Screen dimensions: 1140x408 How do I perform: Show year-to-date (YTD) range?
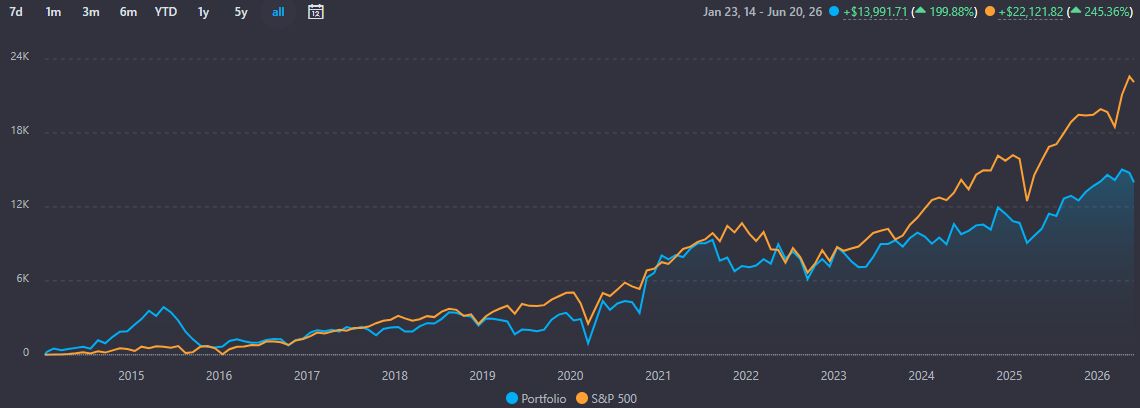pyautogui.click(x=166, y=12)
